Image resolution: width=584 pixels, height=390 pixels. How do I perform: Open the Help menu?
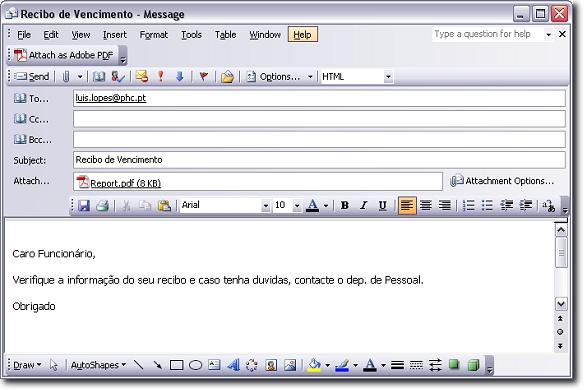pyautogui.click(x=302, y=35)
